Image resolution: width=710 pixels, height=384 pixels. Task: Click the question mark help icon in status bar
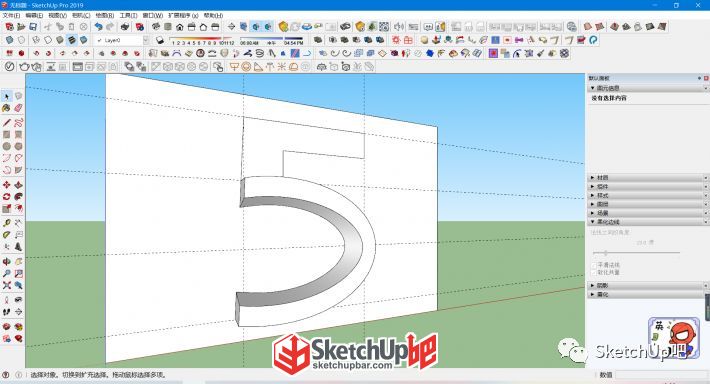pos(5,375)
